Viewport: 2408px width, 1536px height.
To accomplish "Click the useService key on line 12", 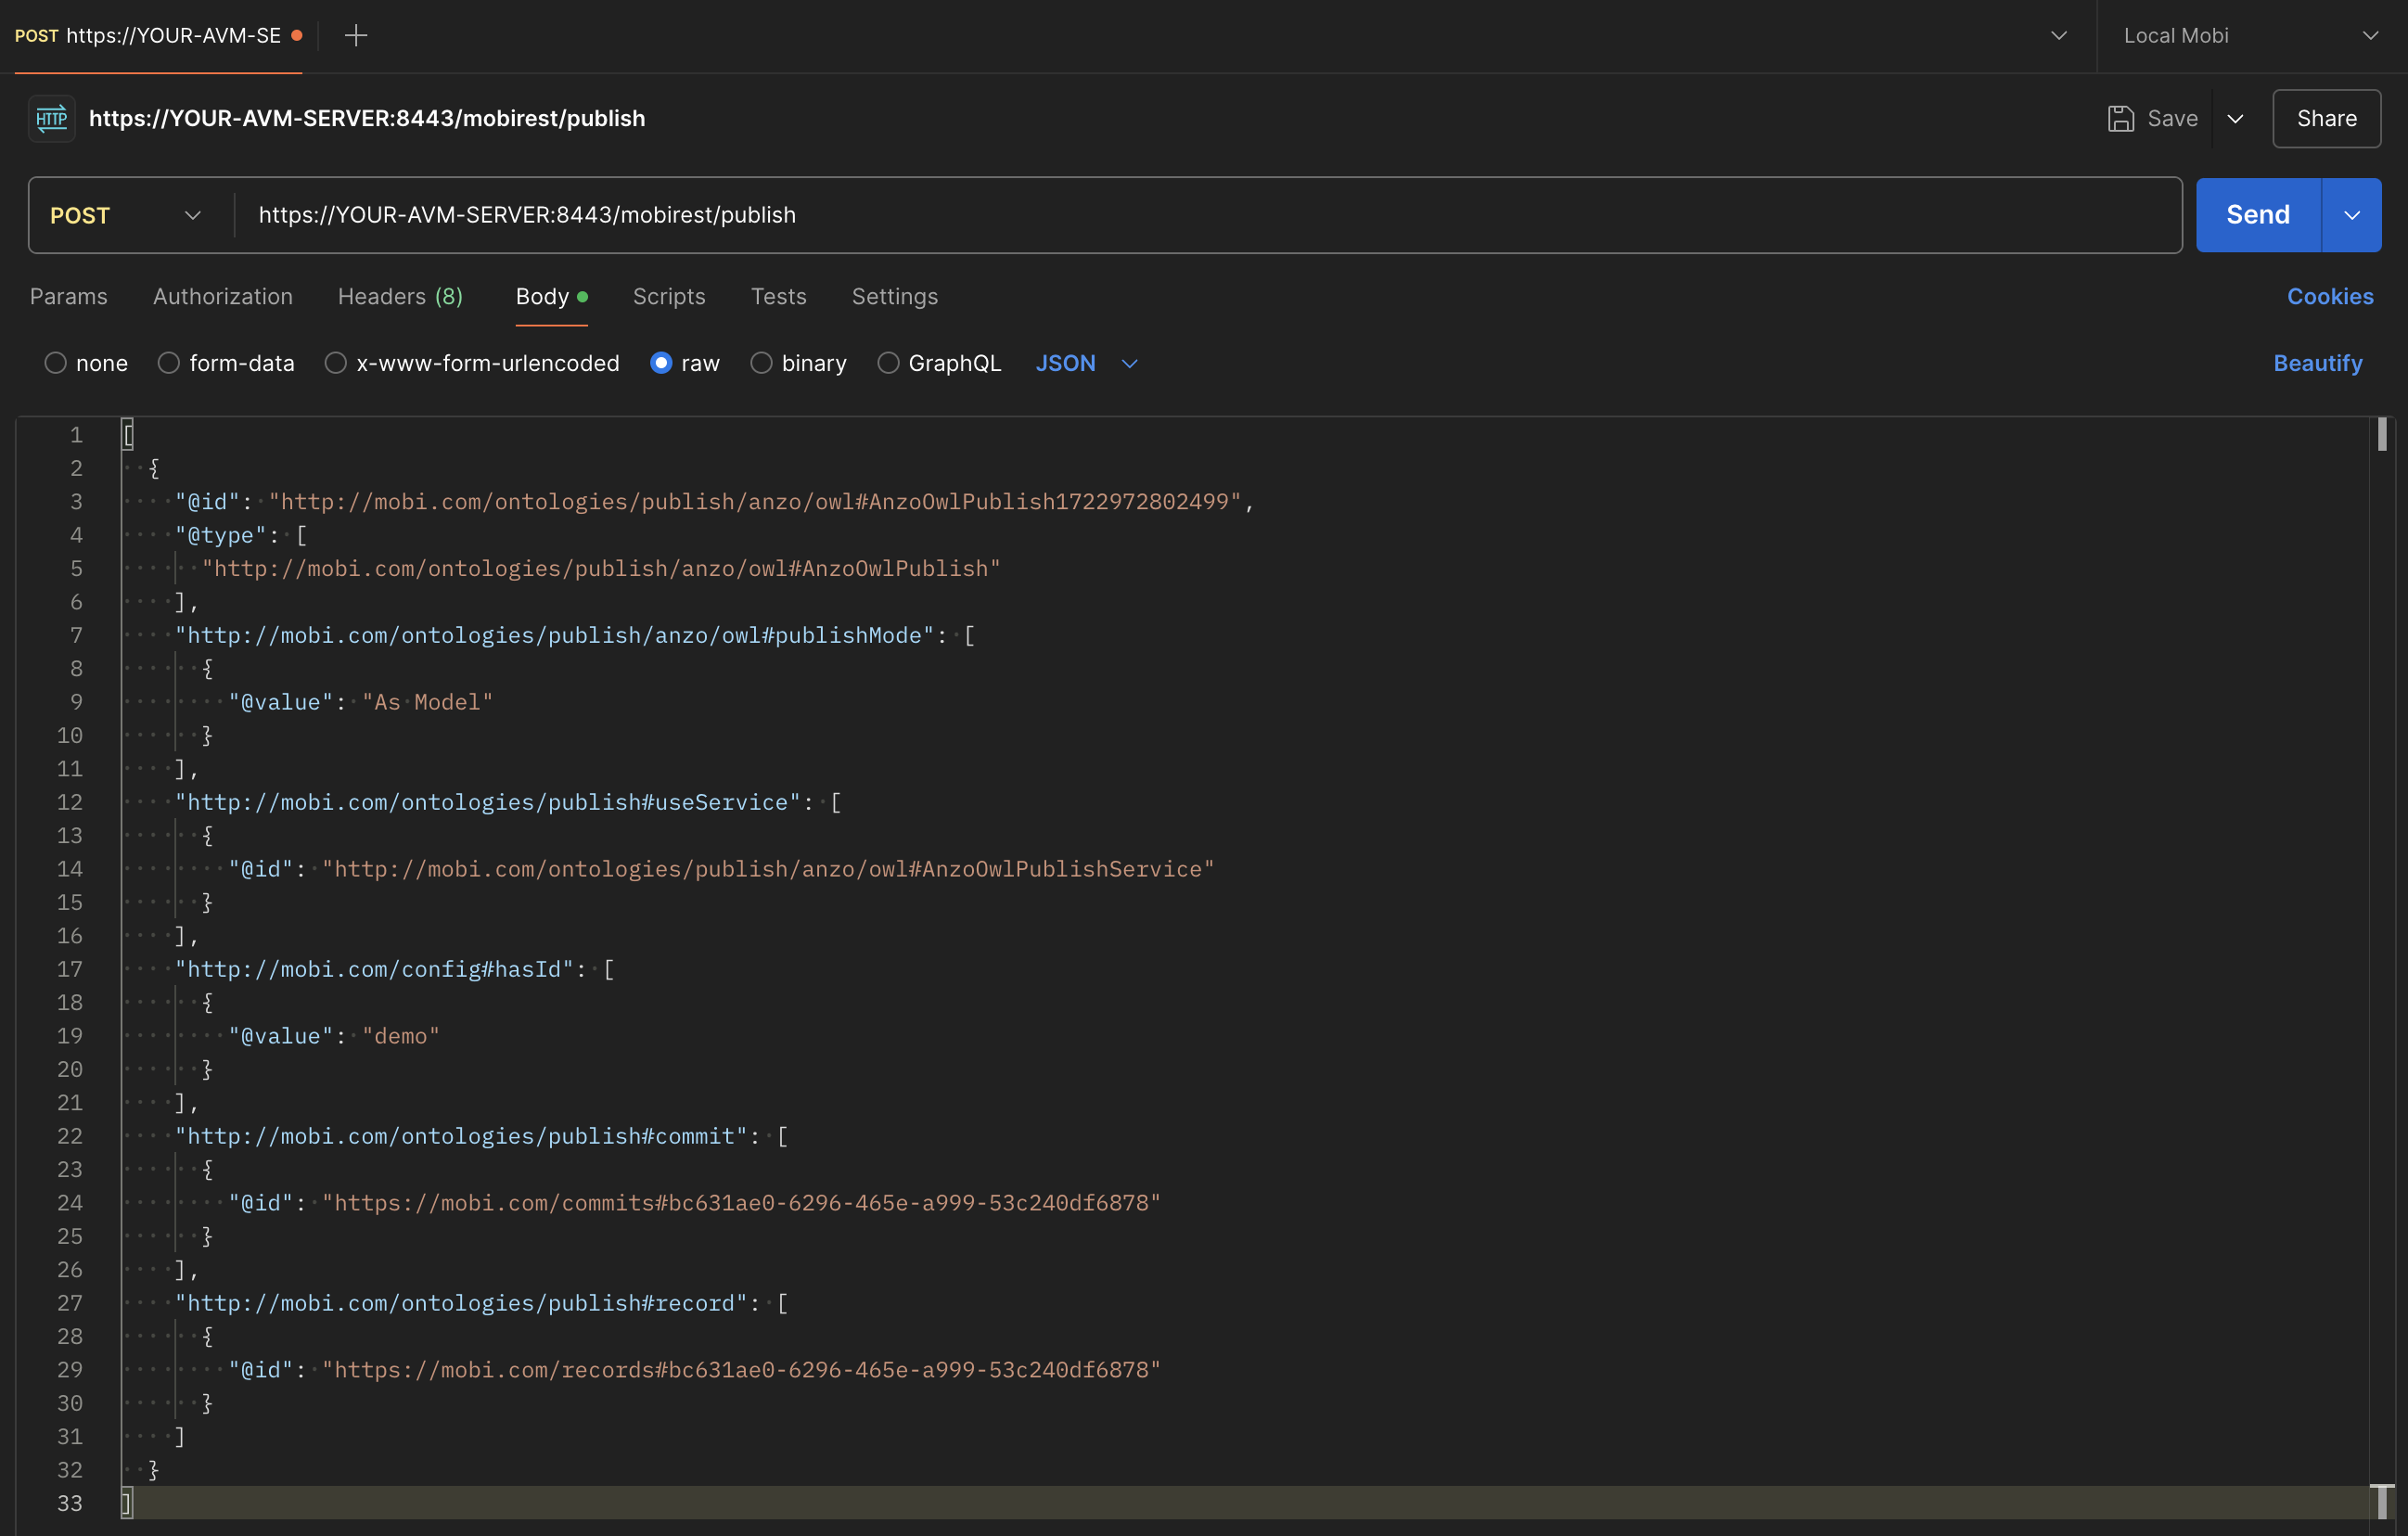I will [x=488, y=802].
